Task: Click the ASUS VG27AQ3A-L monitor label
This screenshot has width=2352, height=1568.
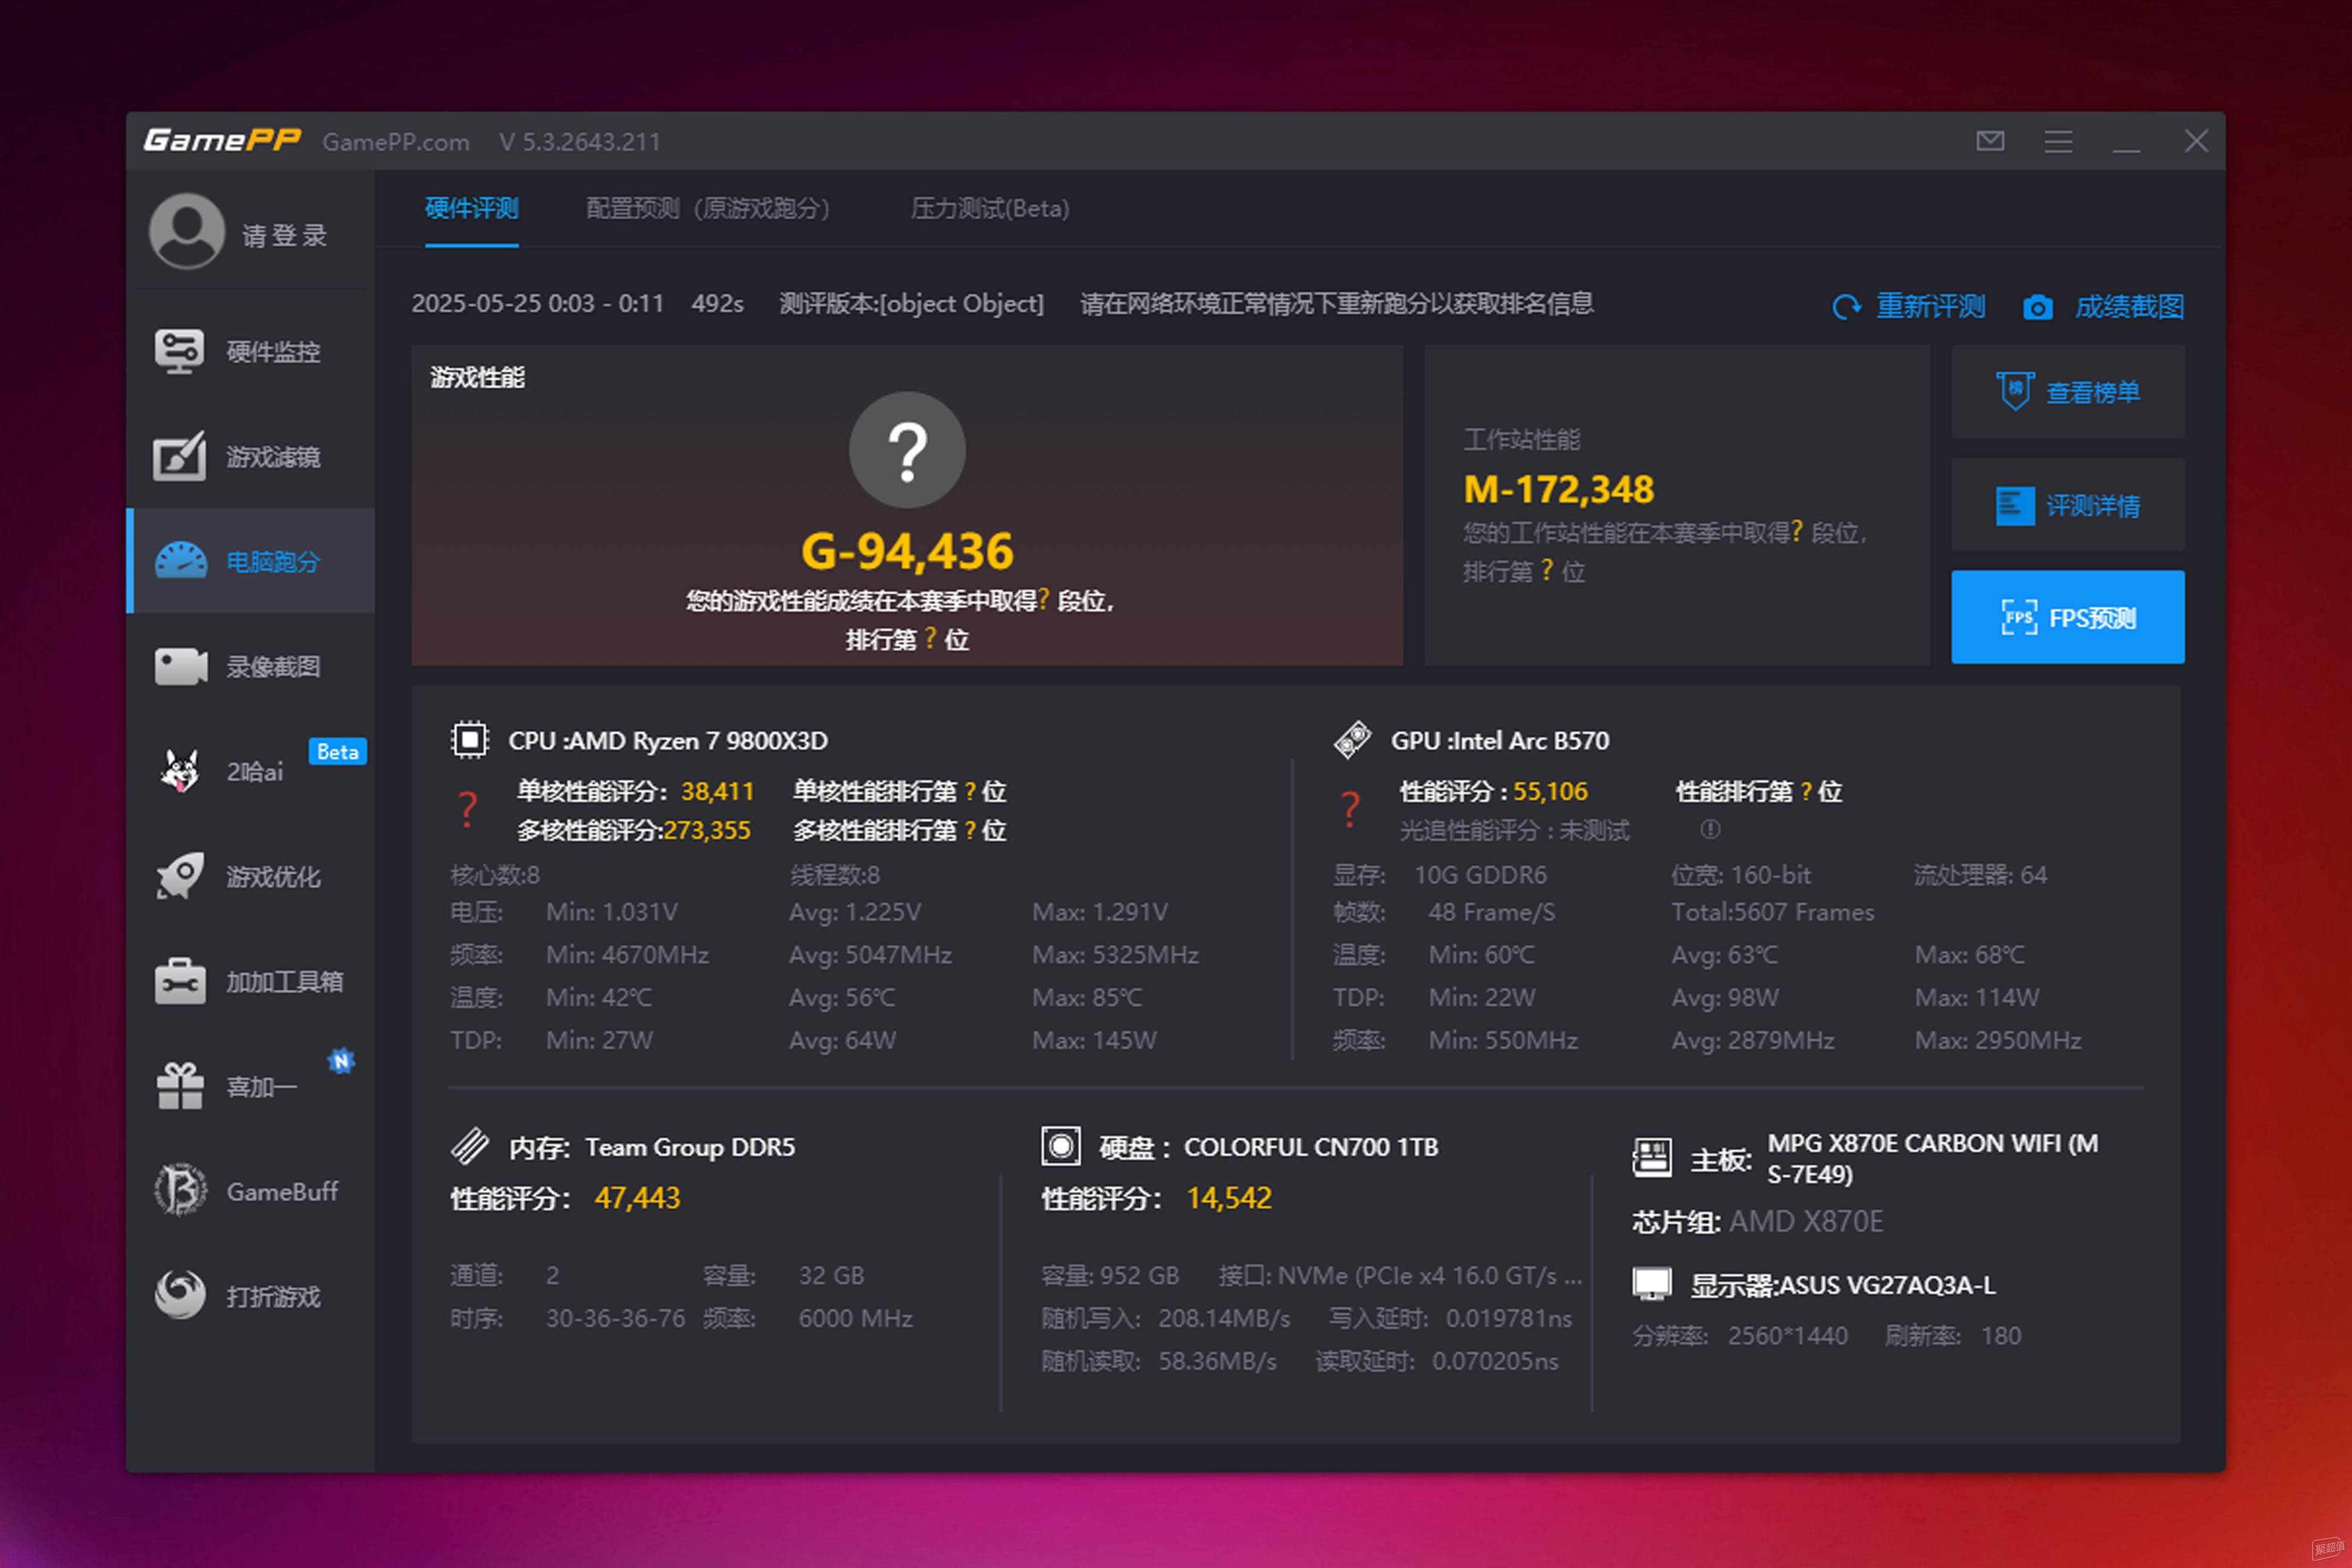Action: click(1887, 1285)
